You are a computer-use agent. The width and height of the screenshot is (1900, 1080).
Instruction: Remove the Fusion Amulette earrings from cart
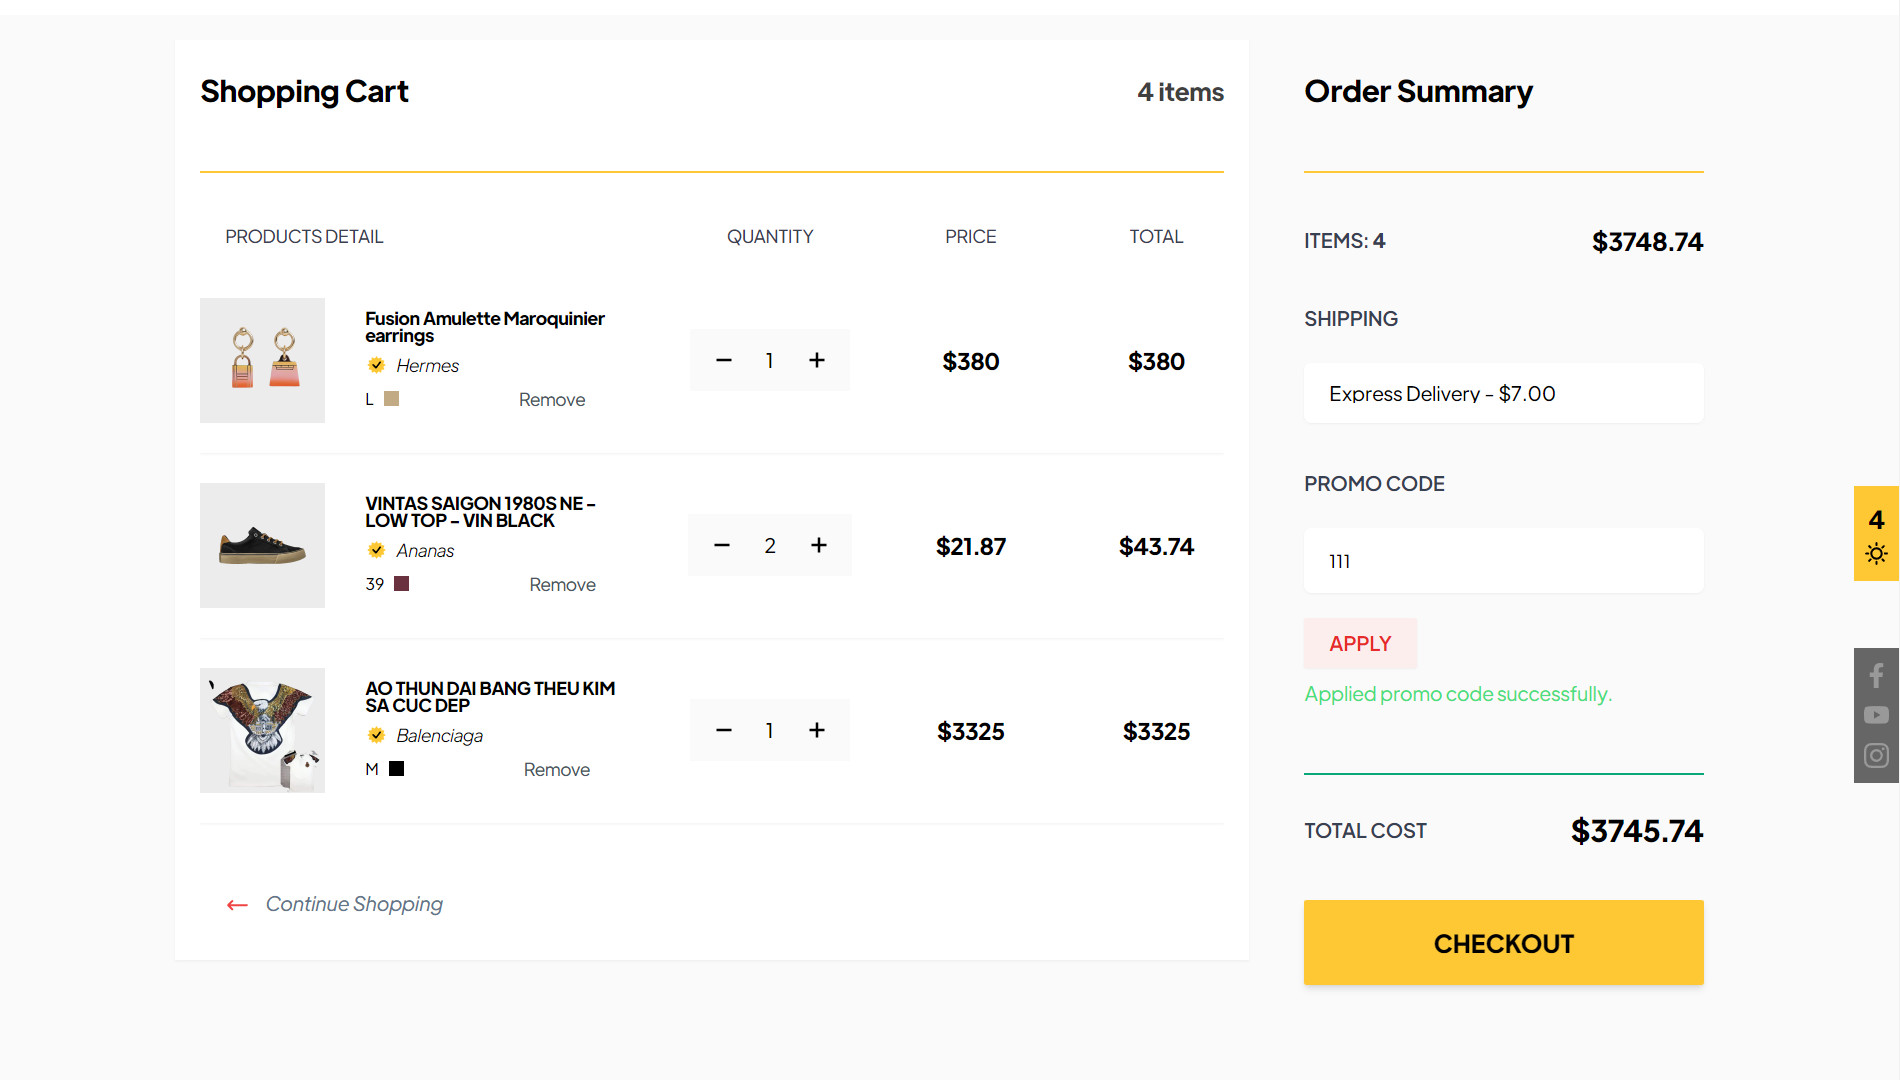552,400
